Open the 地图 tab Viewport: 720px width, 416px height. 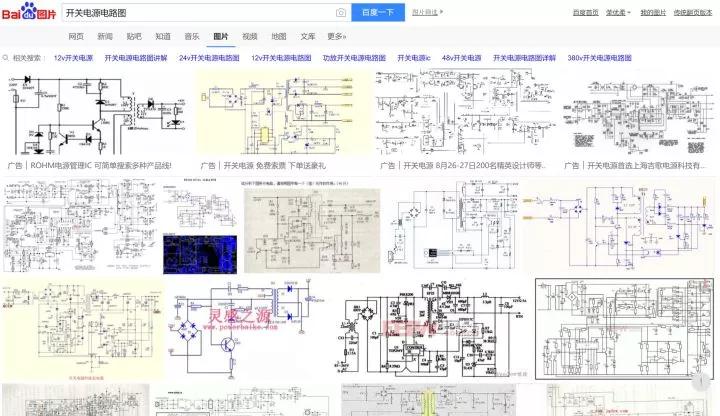278,36
